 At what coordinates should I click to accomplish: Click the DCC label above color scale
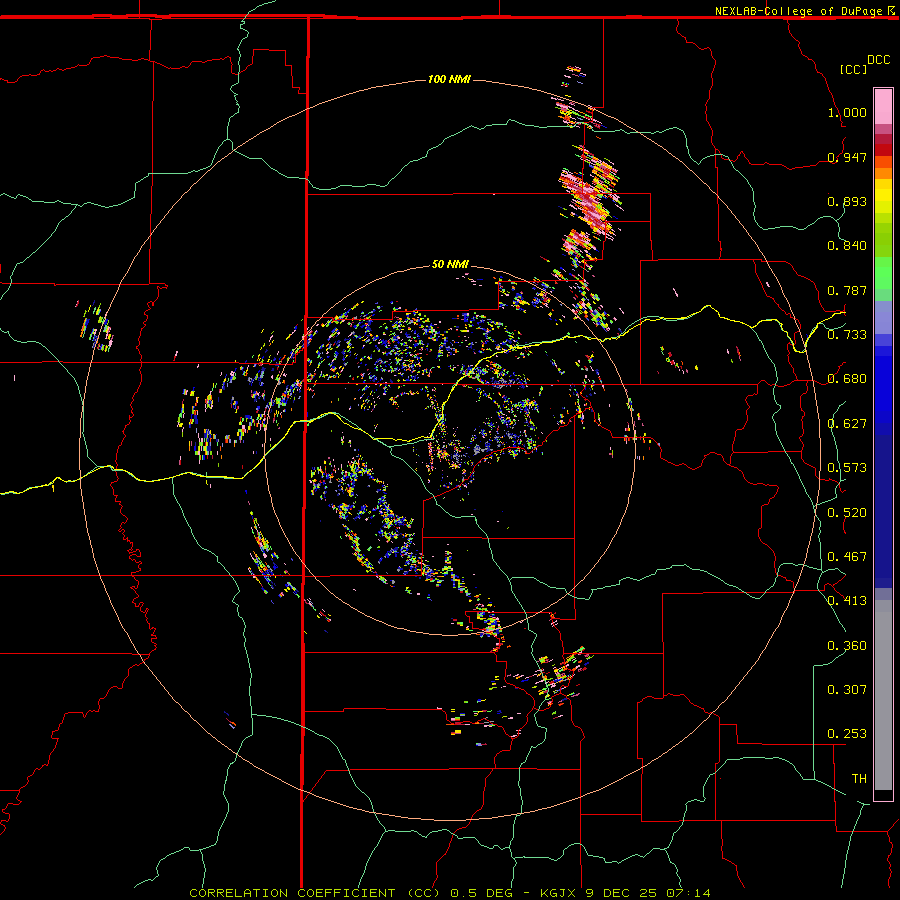tap(878, 60)
